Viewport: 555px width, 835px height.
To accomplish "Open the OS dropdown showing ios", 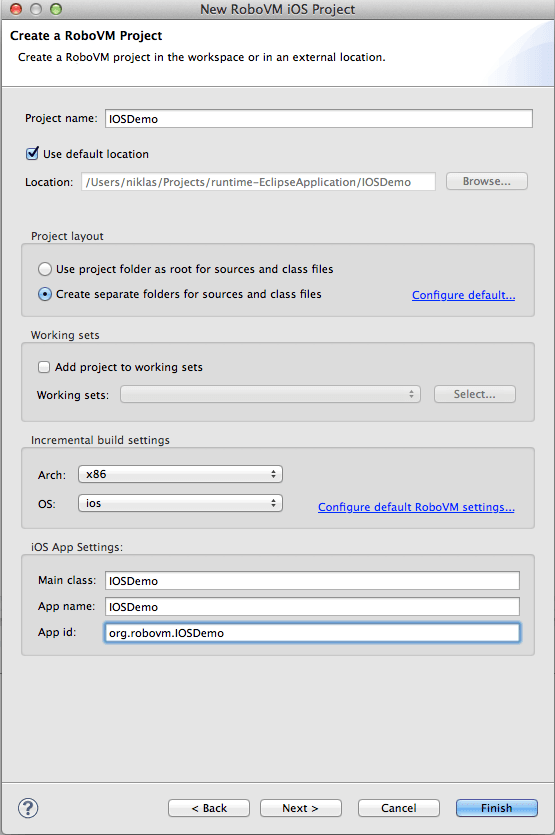I will (180, 503).
